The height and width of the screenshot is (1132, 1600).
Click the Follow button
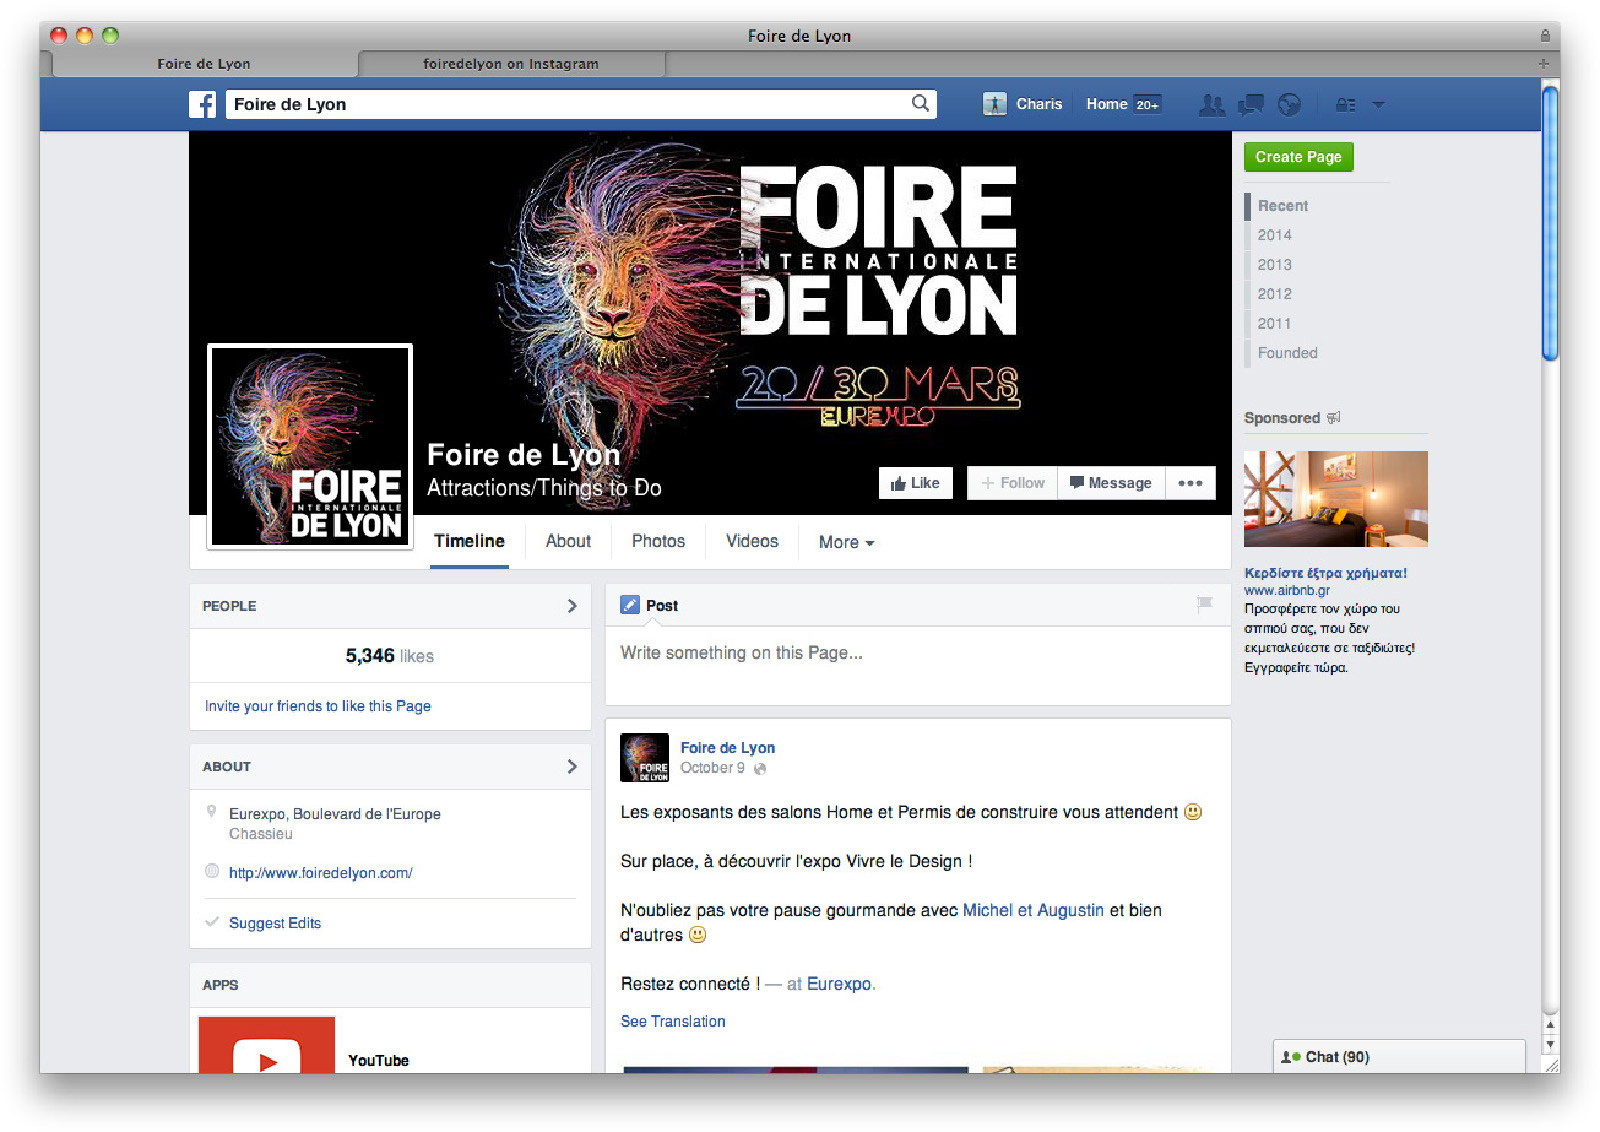point(1012,483)
